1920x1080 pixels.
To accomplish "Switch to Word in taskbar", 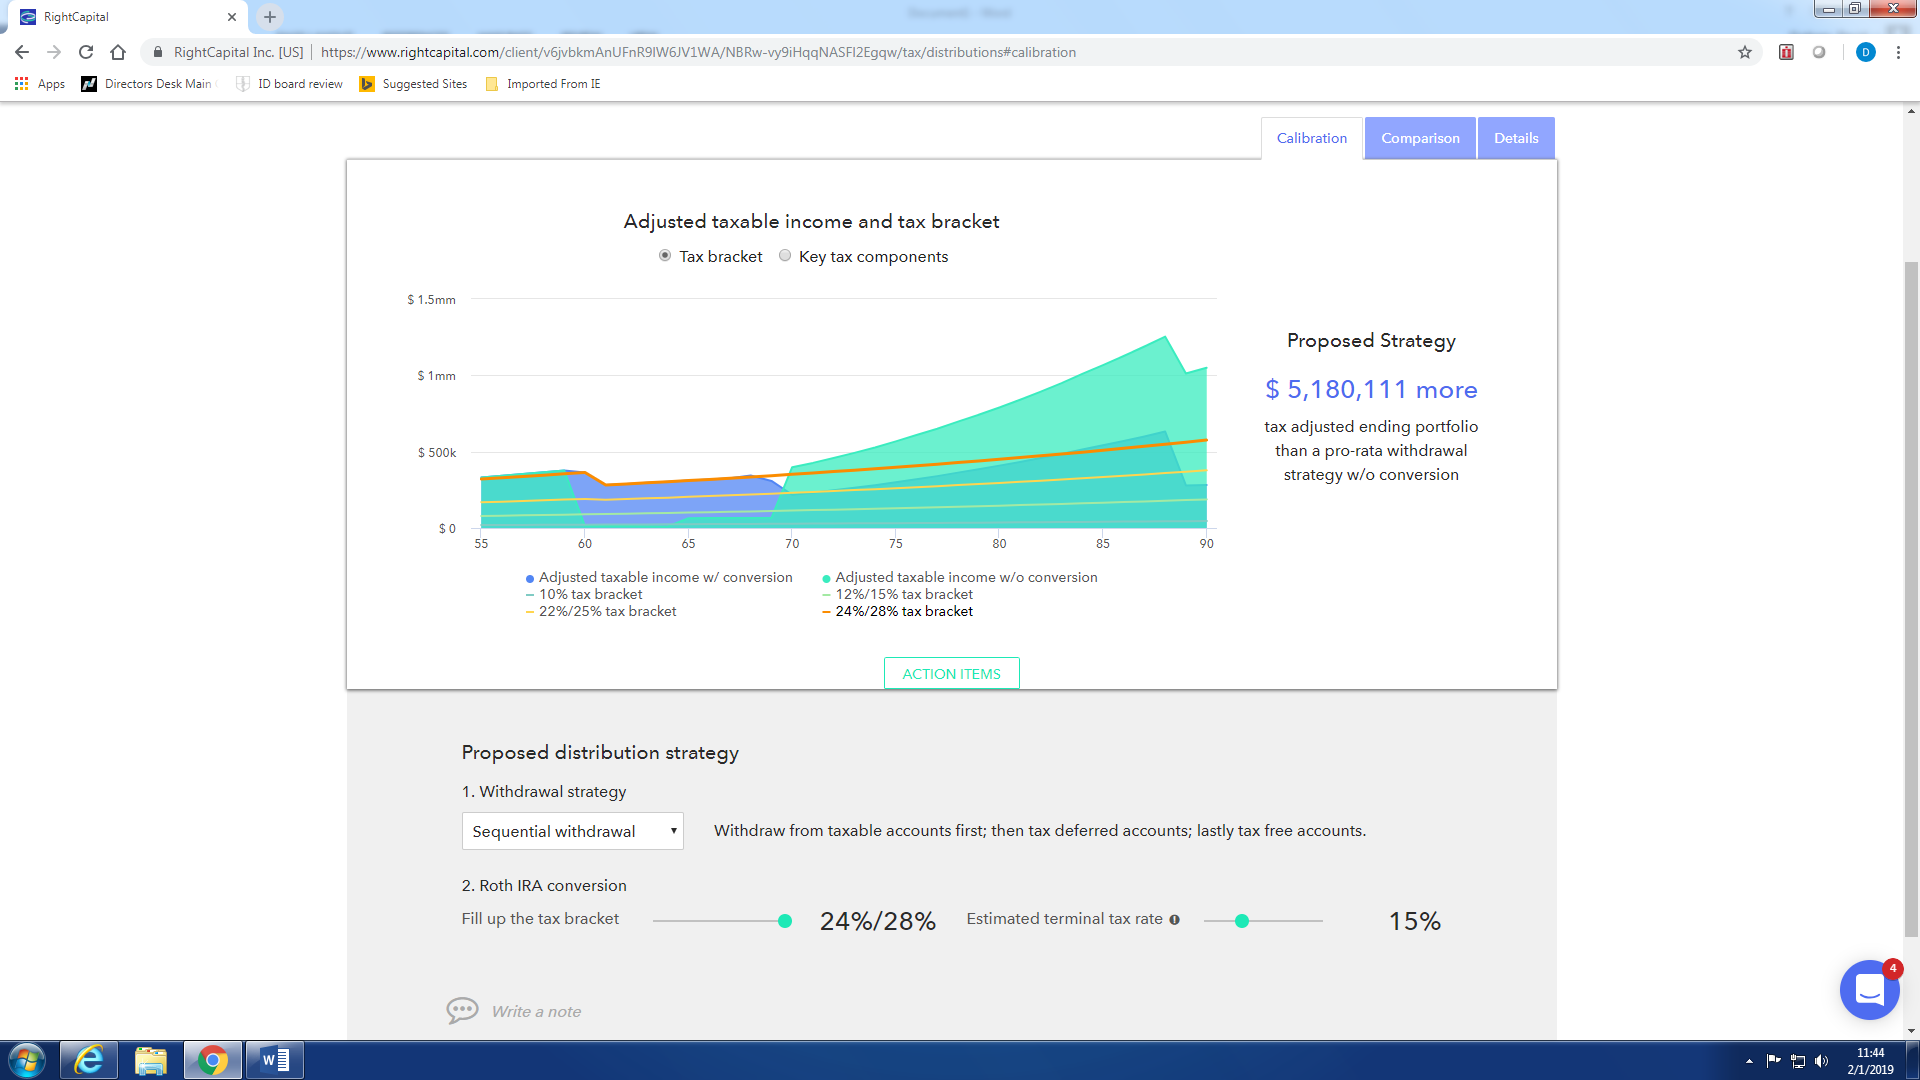I will pyautogui.click(x=274, y=1060).
